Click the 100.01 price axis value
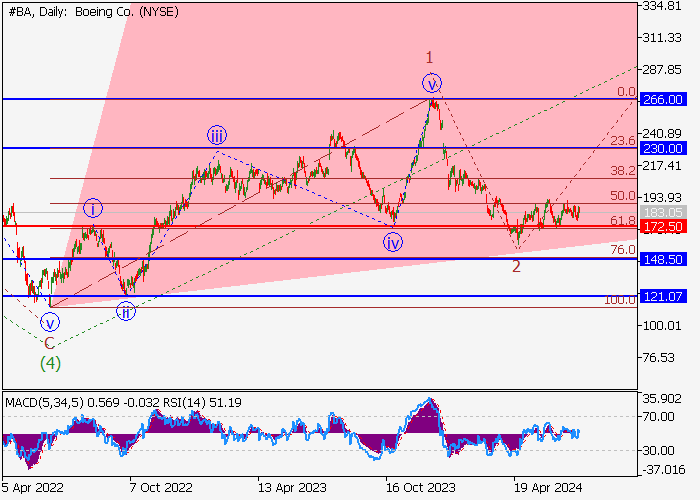The height and width of the screenshot is (500, 700). click(662, 325)
